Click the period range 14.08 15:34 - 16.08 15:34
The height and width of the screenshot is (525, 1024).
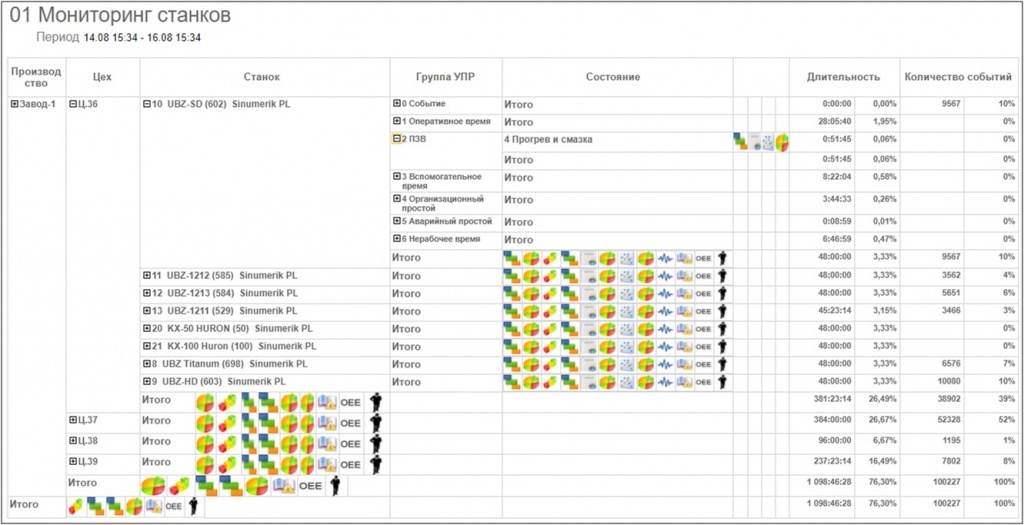[142, 38]
